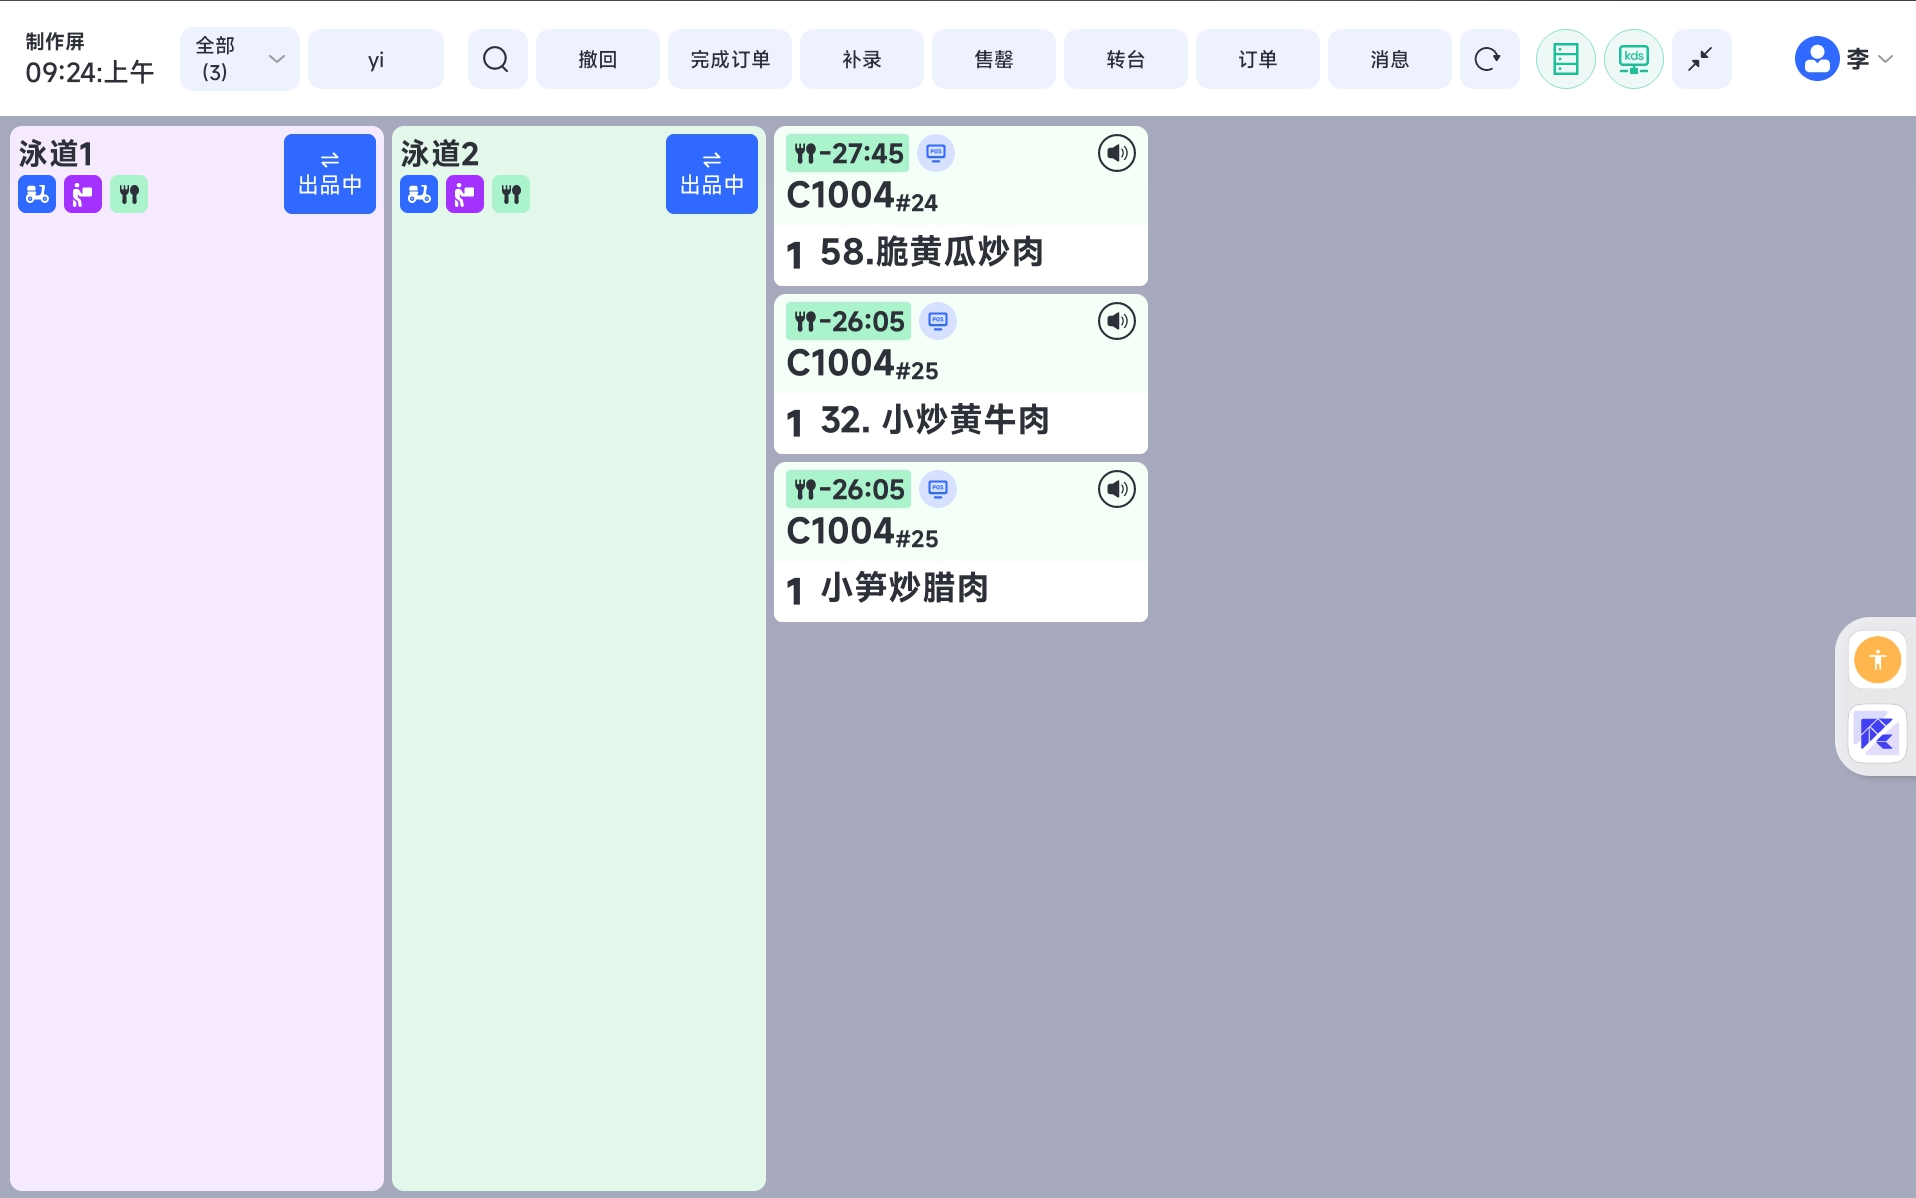
Task: Click the refresh icon in toolbar
Action: [1488, 59]
